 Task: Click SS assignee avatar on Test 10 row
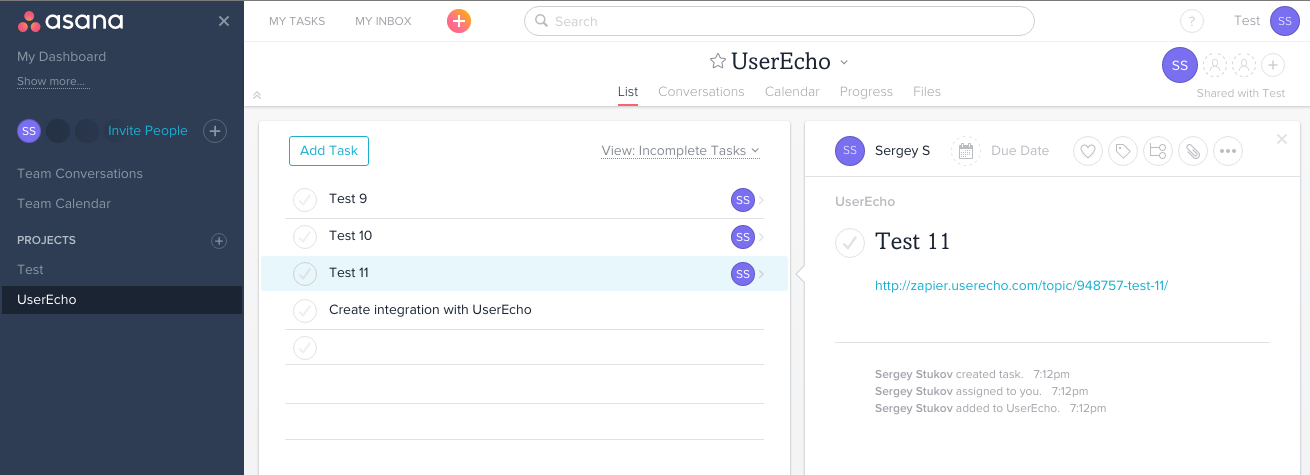pyautogui.click(x=742, y=237)
